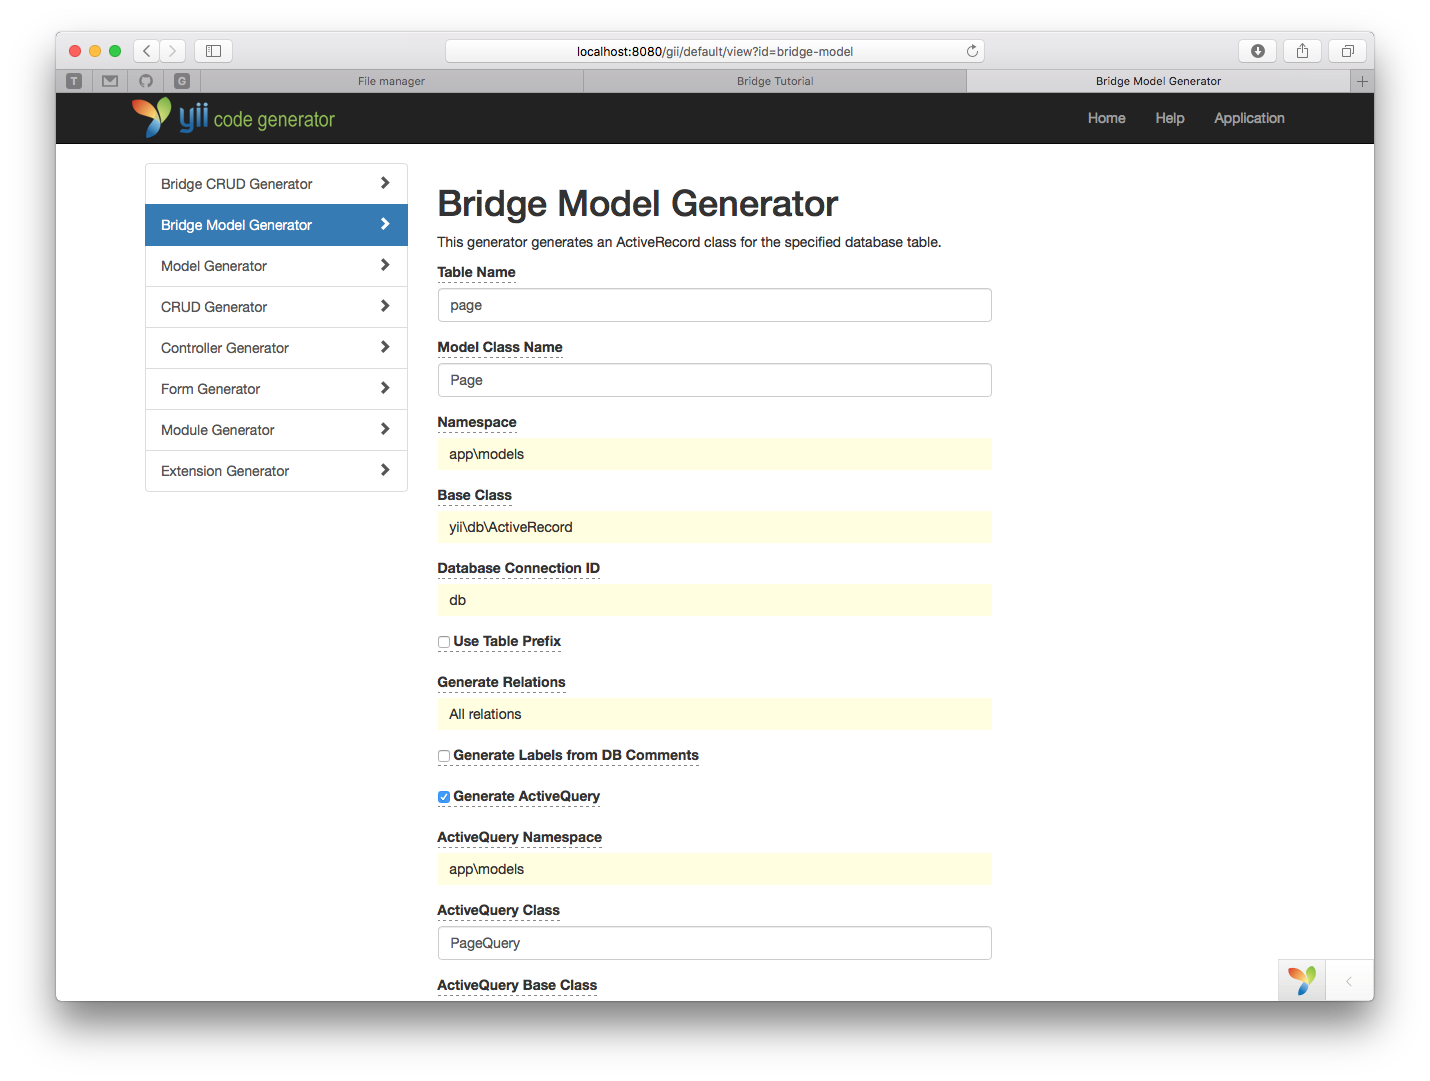The width and height of the screenshot is (1430, 1081).
Task: Open Application in the top navigation
Action: click(1249, 118)
